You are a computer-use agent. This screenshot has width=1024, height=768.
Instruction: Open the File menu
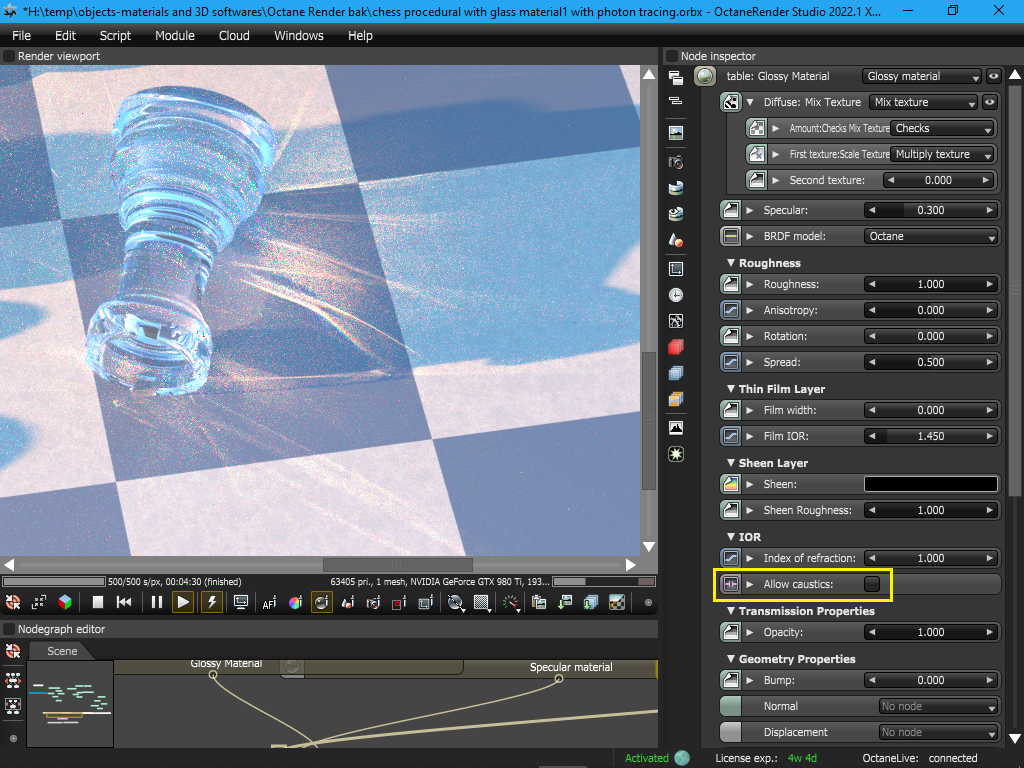tap(22, 36)
